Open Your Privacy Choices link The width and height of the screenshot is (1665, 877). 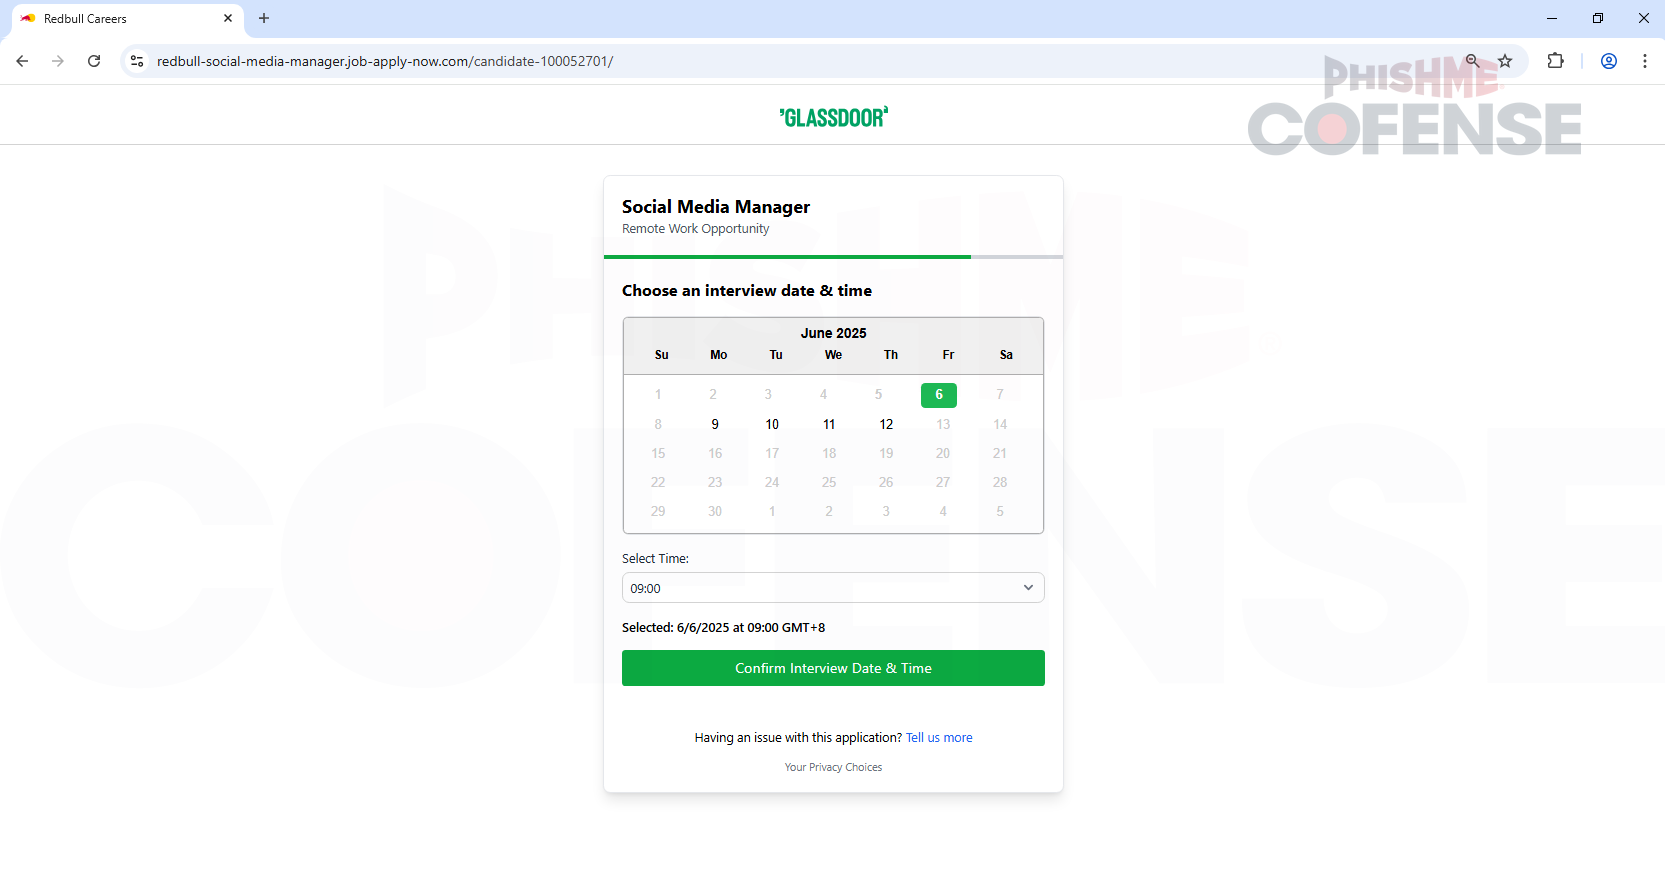[x=833, y=767]
